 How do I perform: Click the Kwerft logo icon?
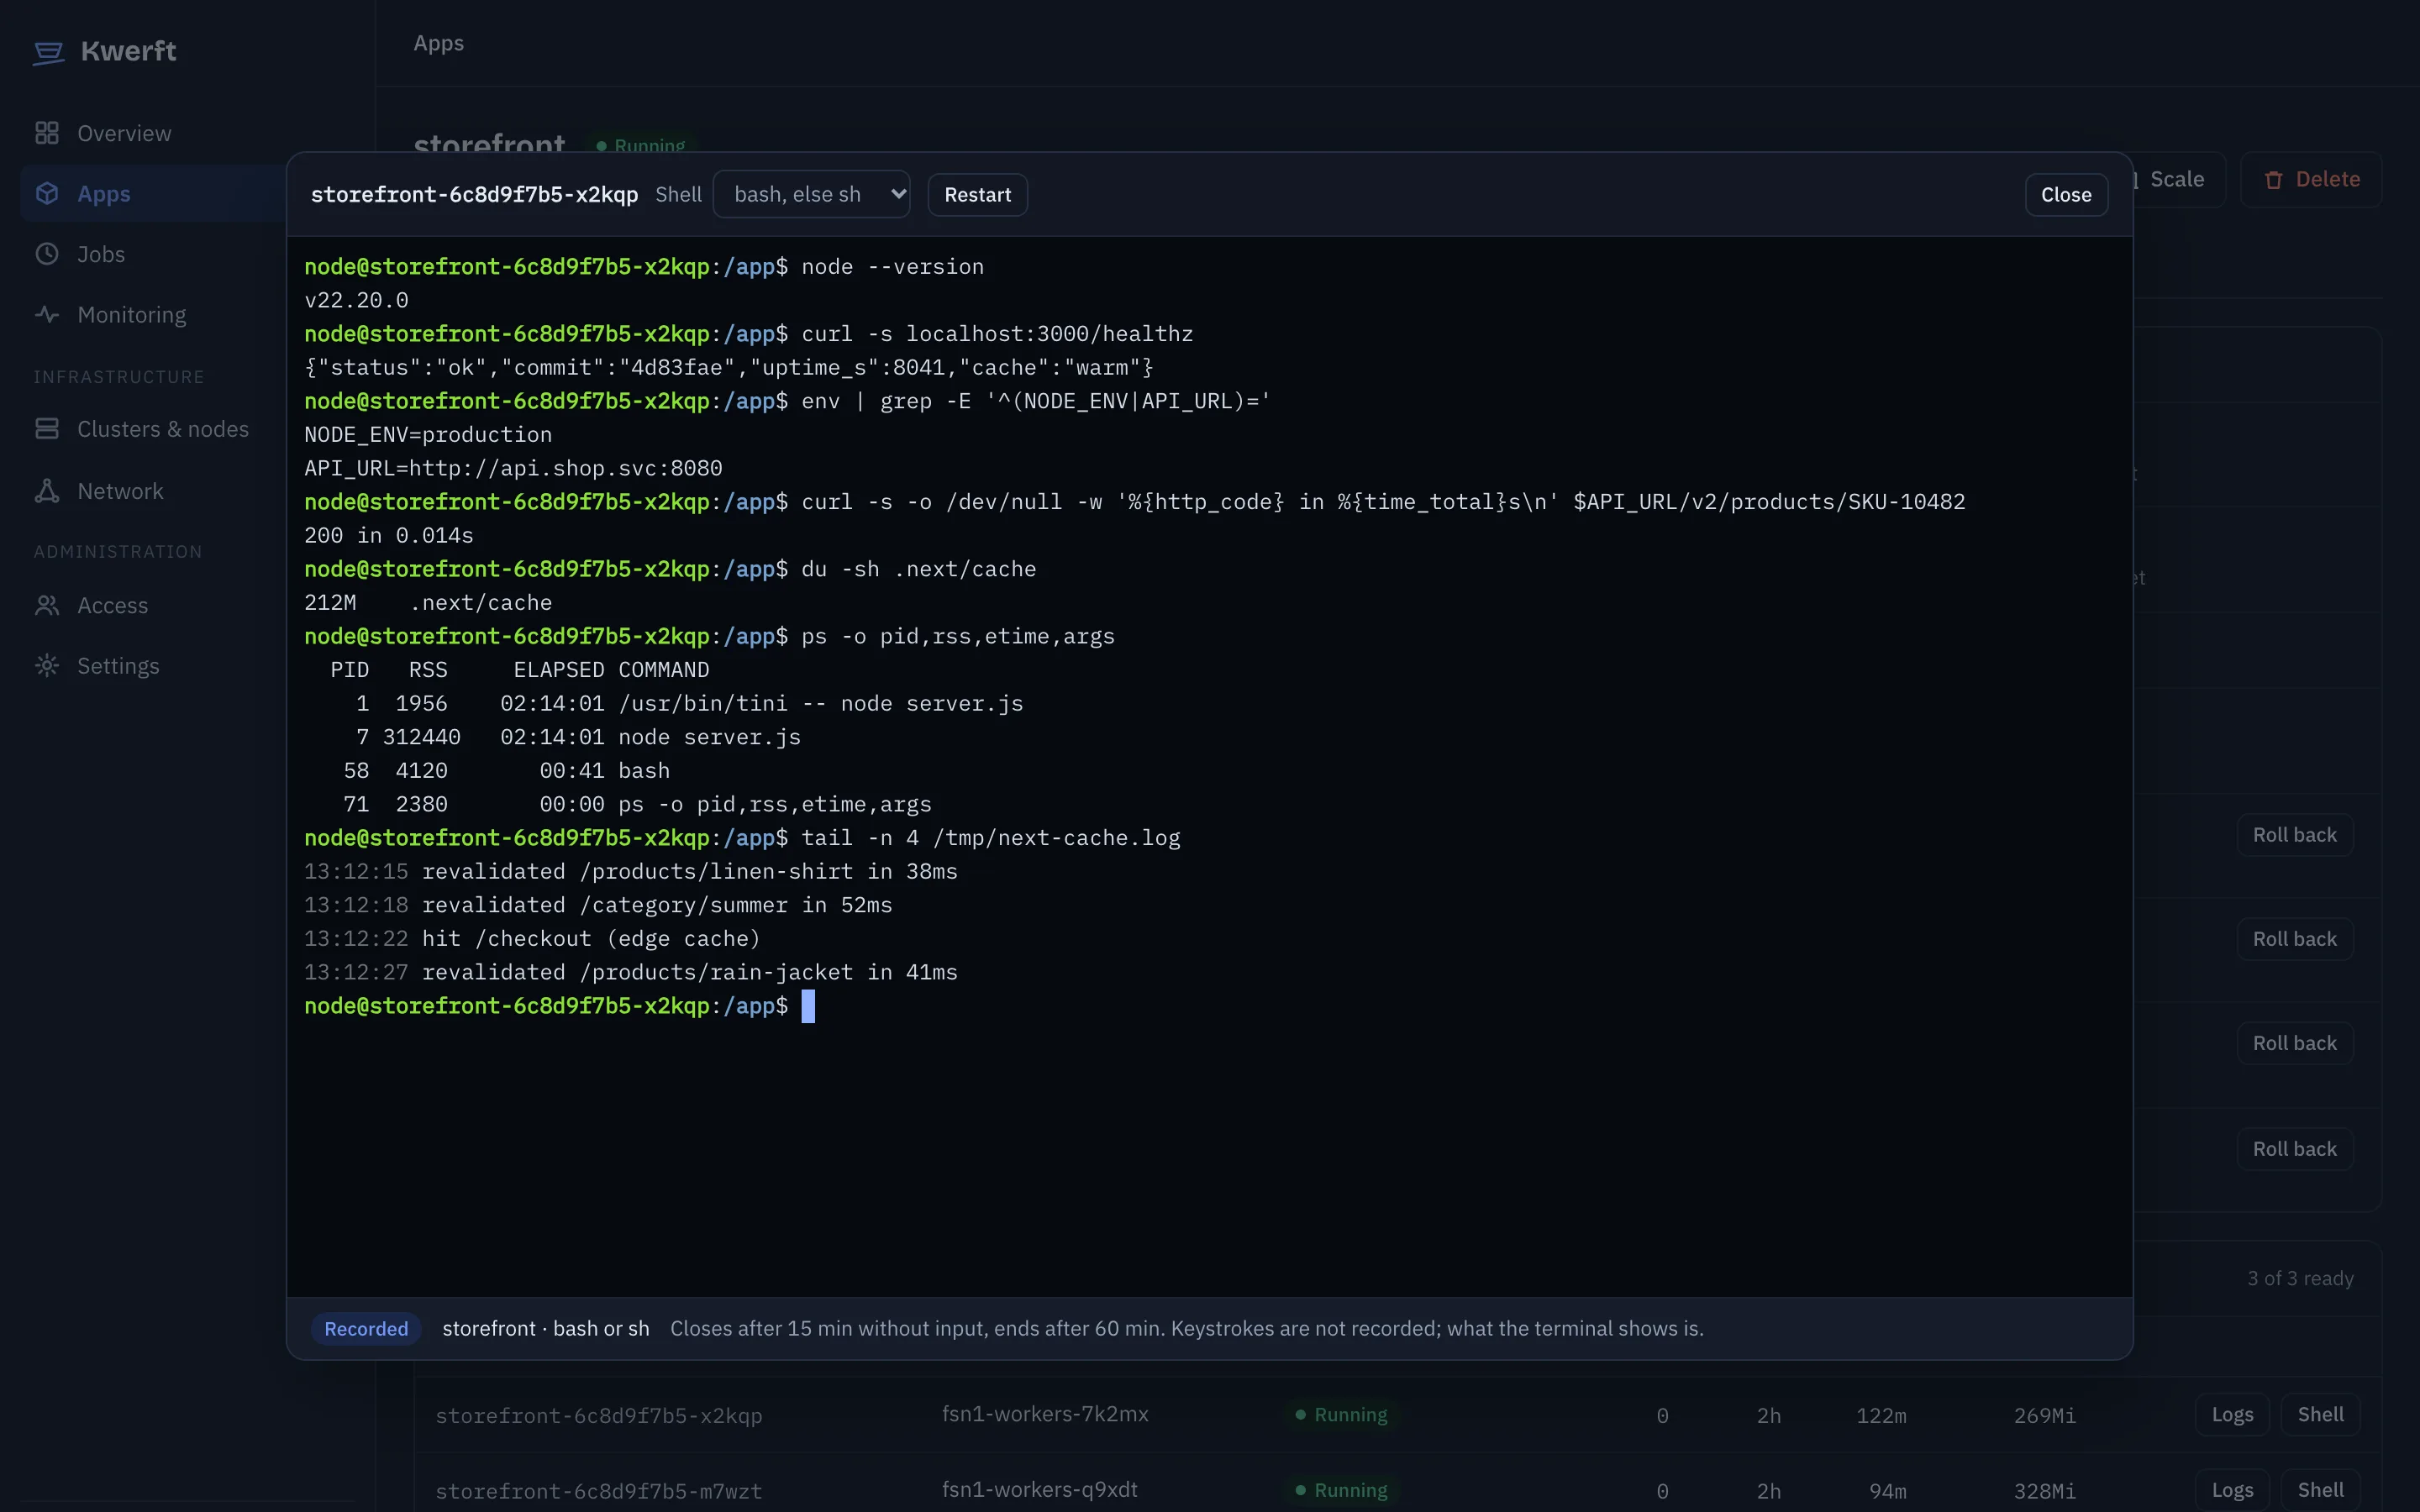(48, 52)
